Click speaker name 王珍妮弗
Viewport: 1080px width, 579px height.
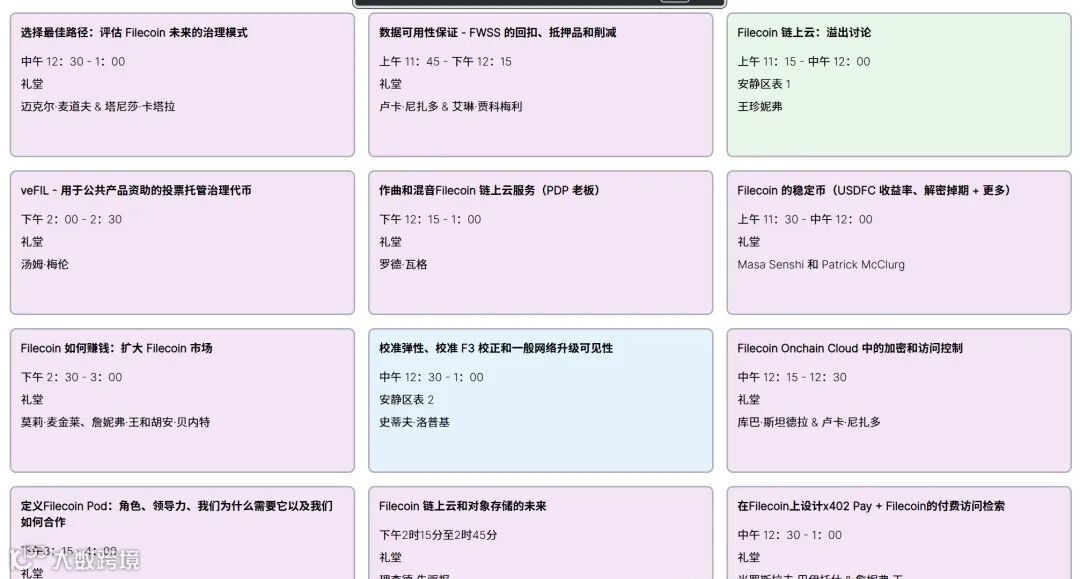pos(760,106)
